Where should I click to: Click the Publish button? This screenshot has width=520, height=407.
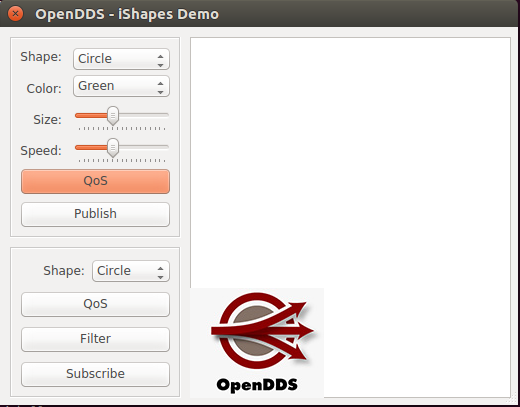(x=95, y=214)
